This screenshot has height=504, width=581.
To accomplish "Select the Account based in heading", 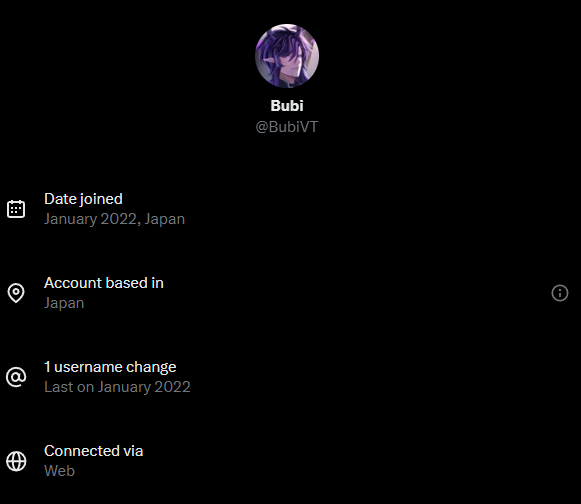I will (x=104, y=283).
